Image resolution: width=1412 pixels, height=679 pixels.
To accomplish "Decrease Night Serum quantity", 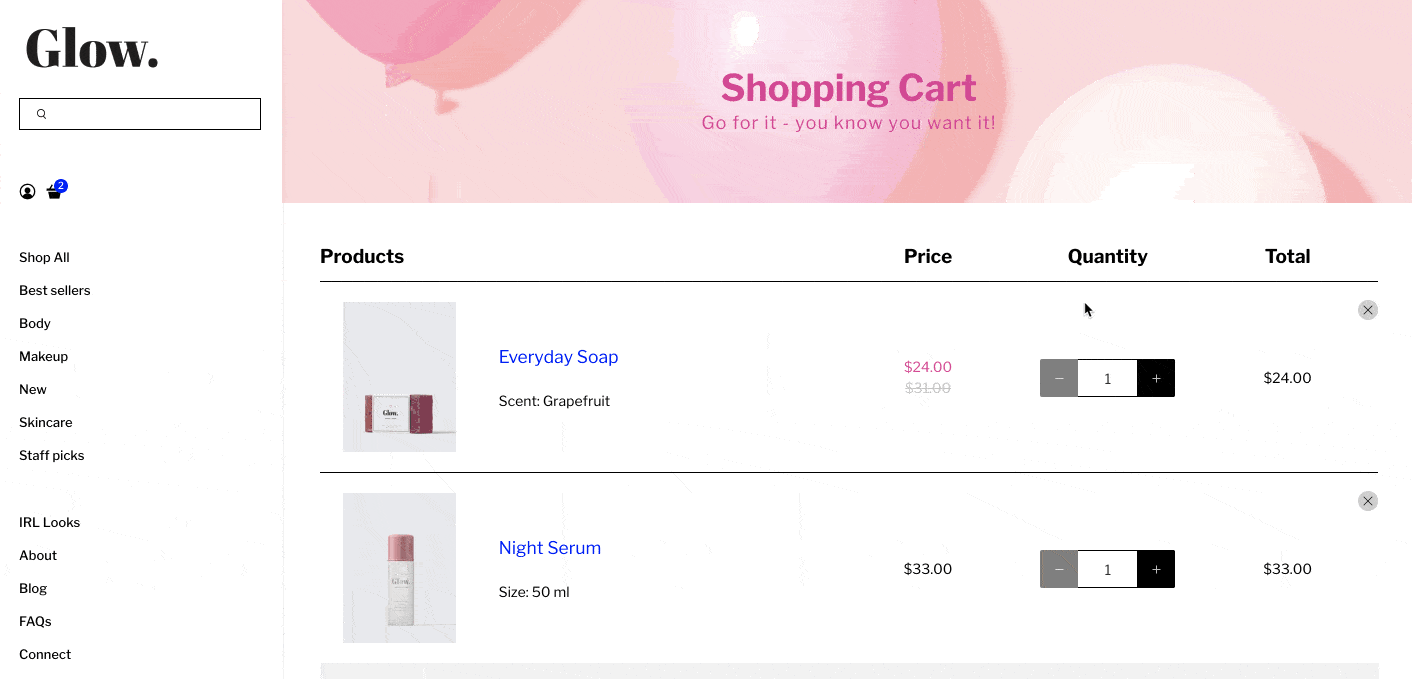I will point(1059,569).
